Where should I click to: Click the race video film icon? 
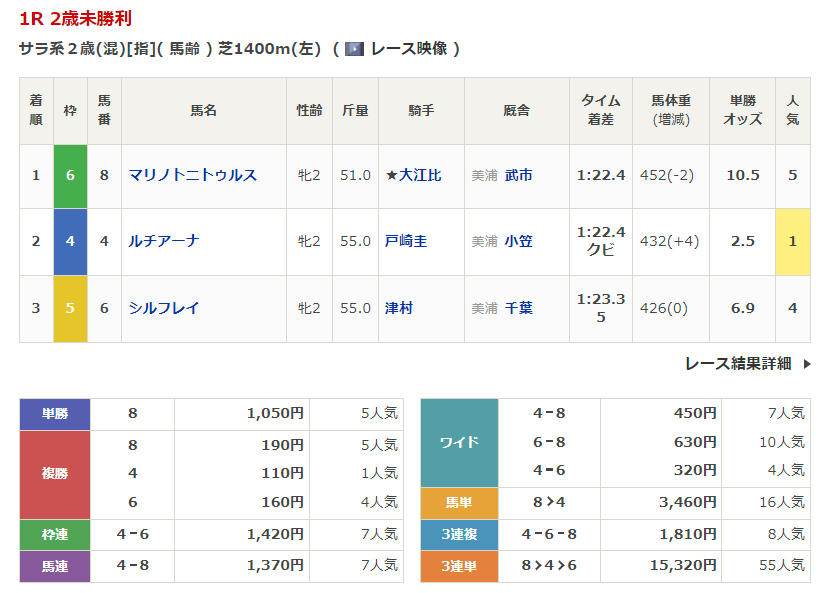(x=354, y=48)
